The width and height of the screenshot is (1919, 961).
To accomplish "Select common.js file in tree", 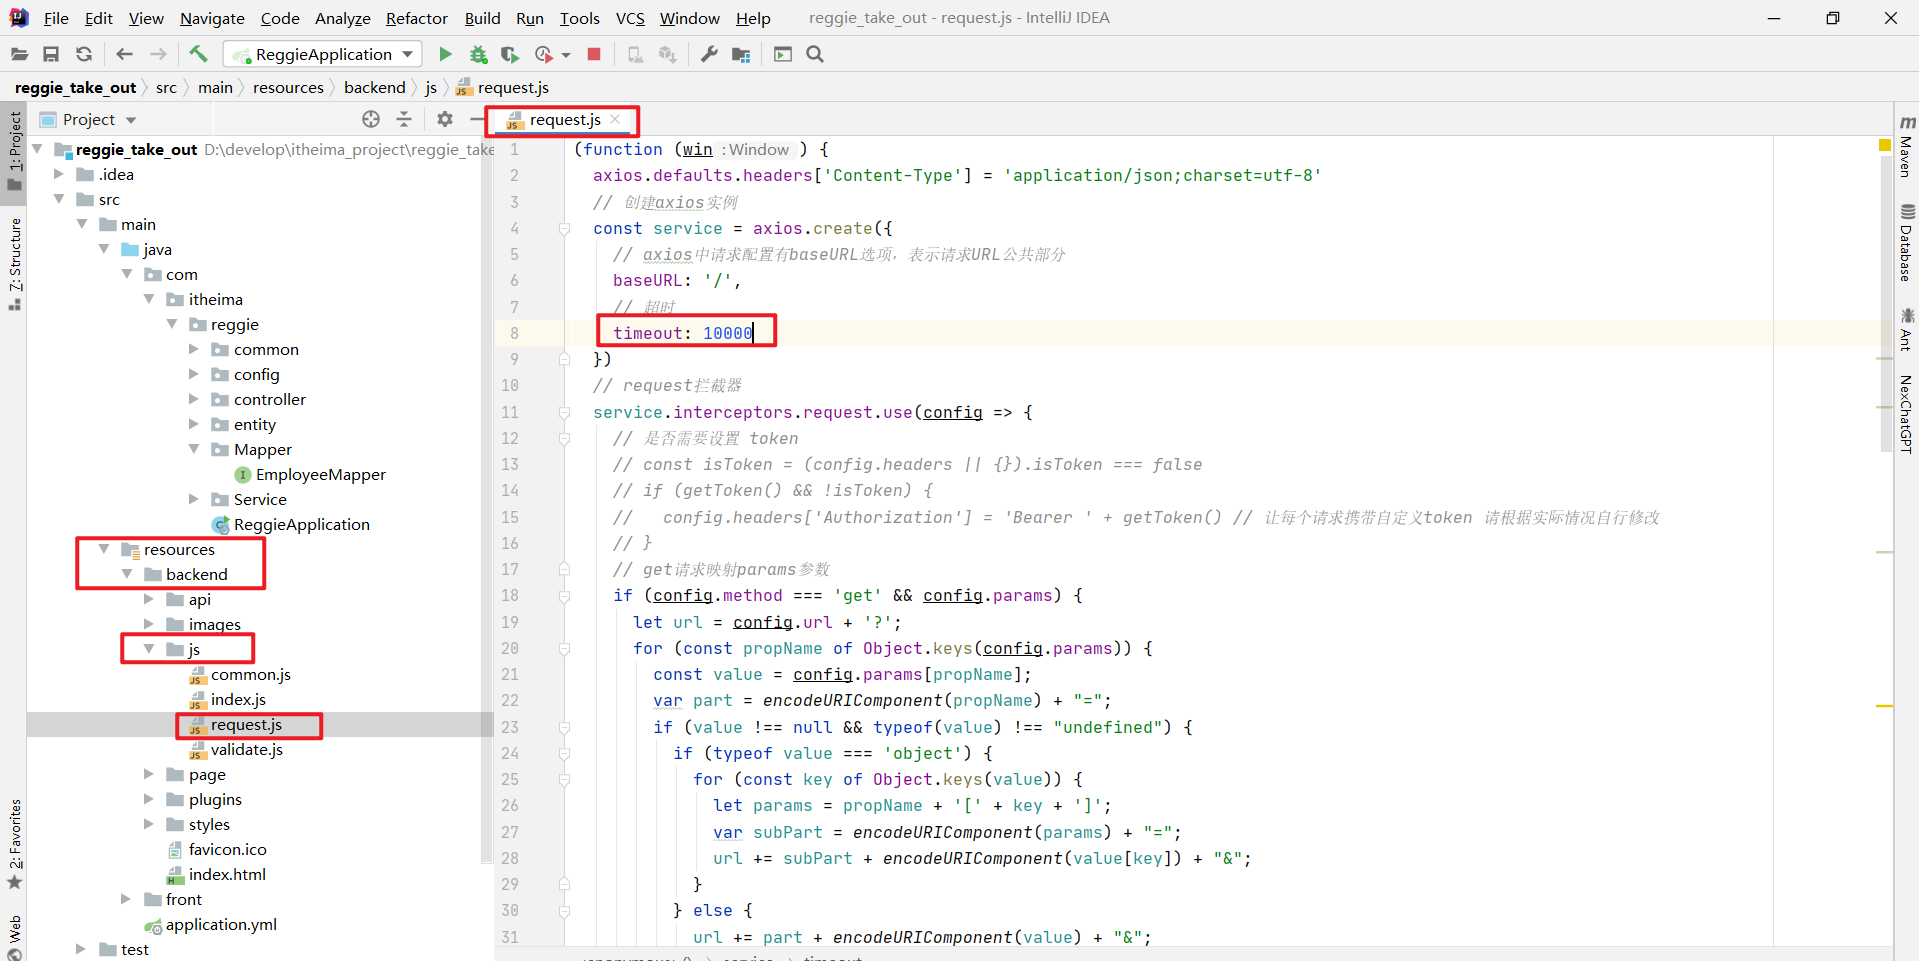I will [250, 674].
